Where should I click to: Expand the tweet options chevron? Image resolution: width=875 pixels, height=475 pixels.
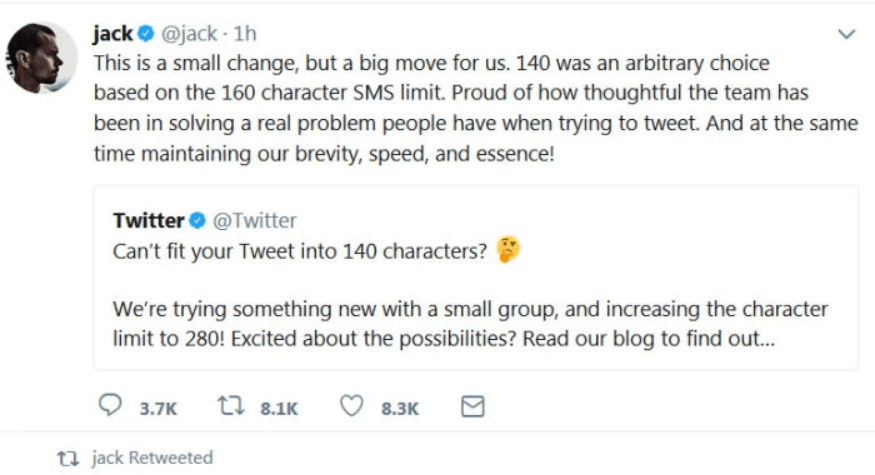pyautogui.click(x=847, y=34)
